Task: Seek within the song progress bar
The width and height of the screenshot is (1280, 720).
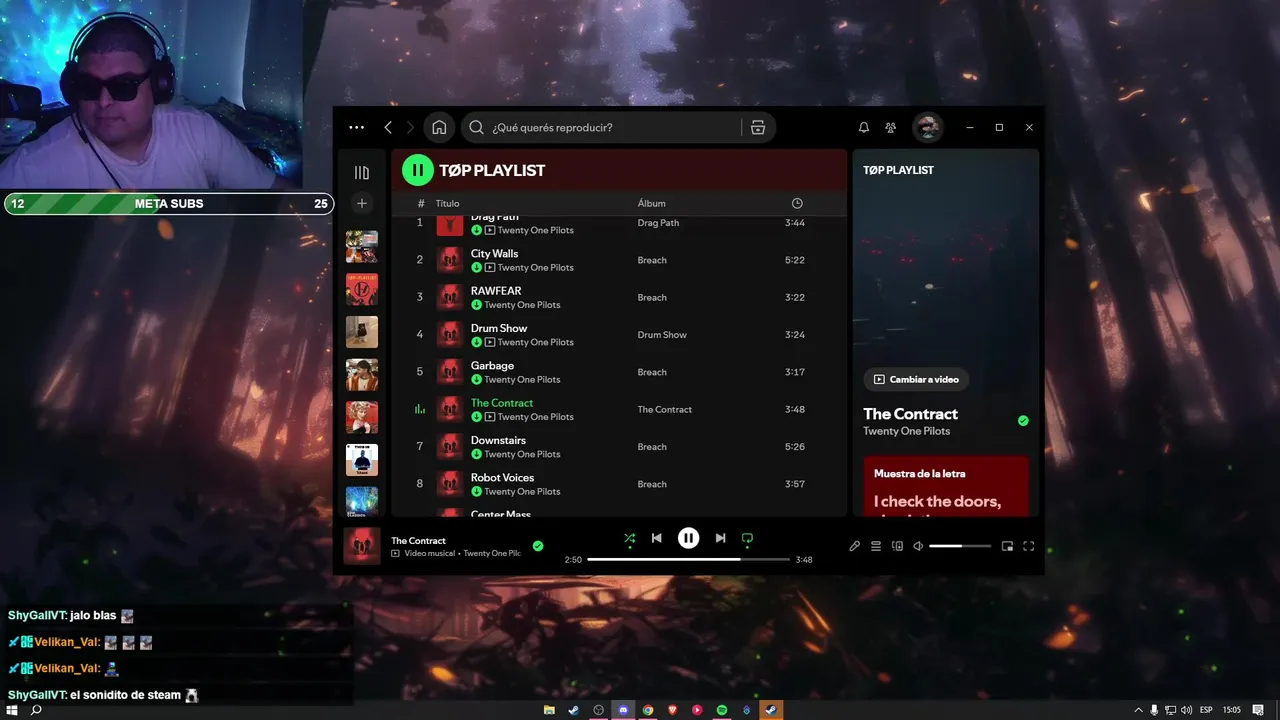Action: click(688, 560)
